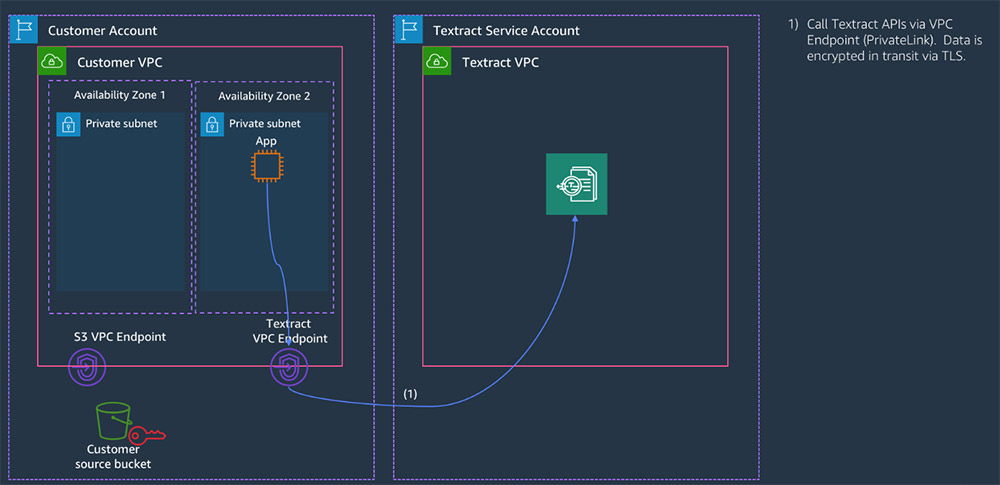Select the "Textract Service Account" title text
The height and width of the screenshot is (485, 1000).
click(506, 31)
